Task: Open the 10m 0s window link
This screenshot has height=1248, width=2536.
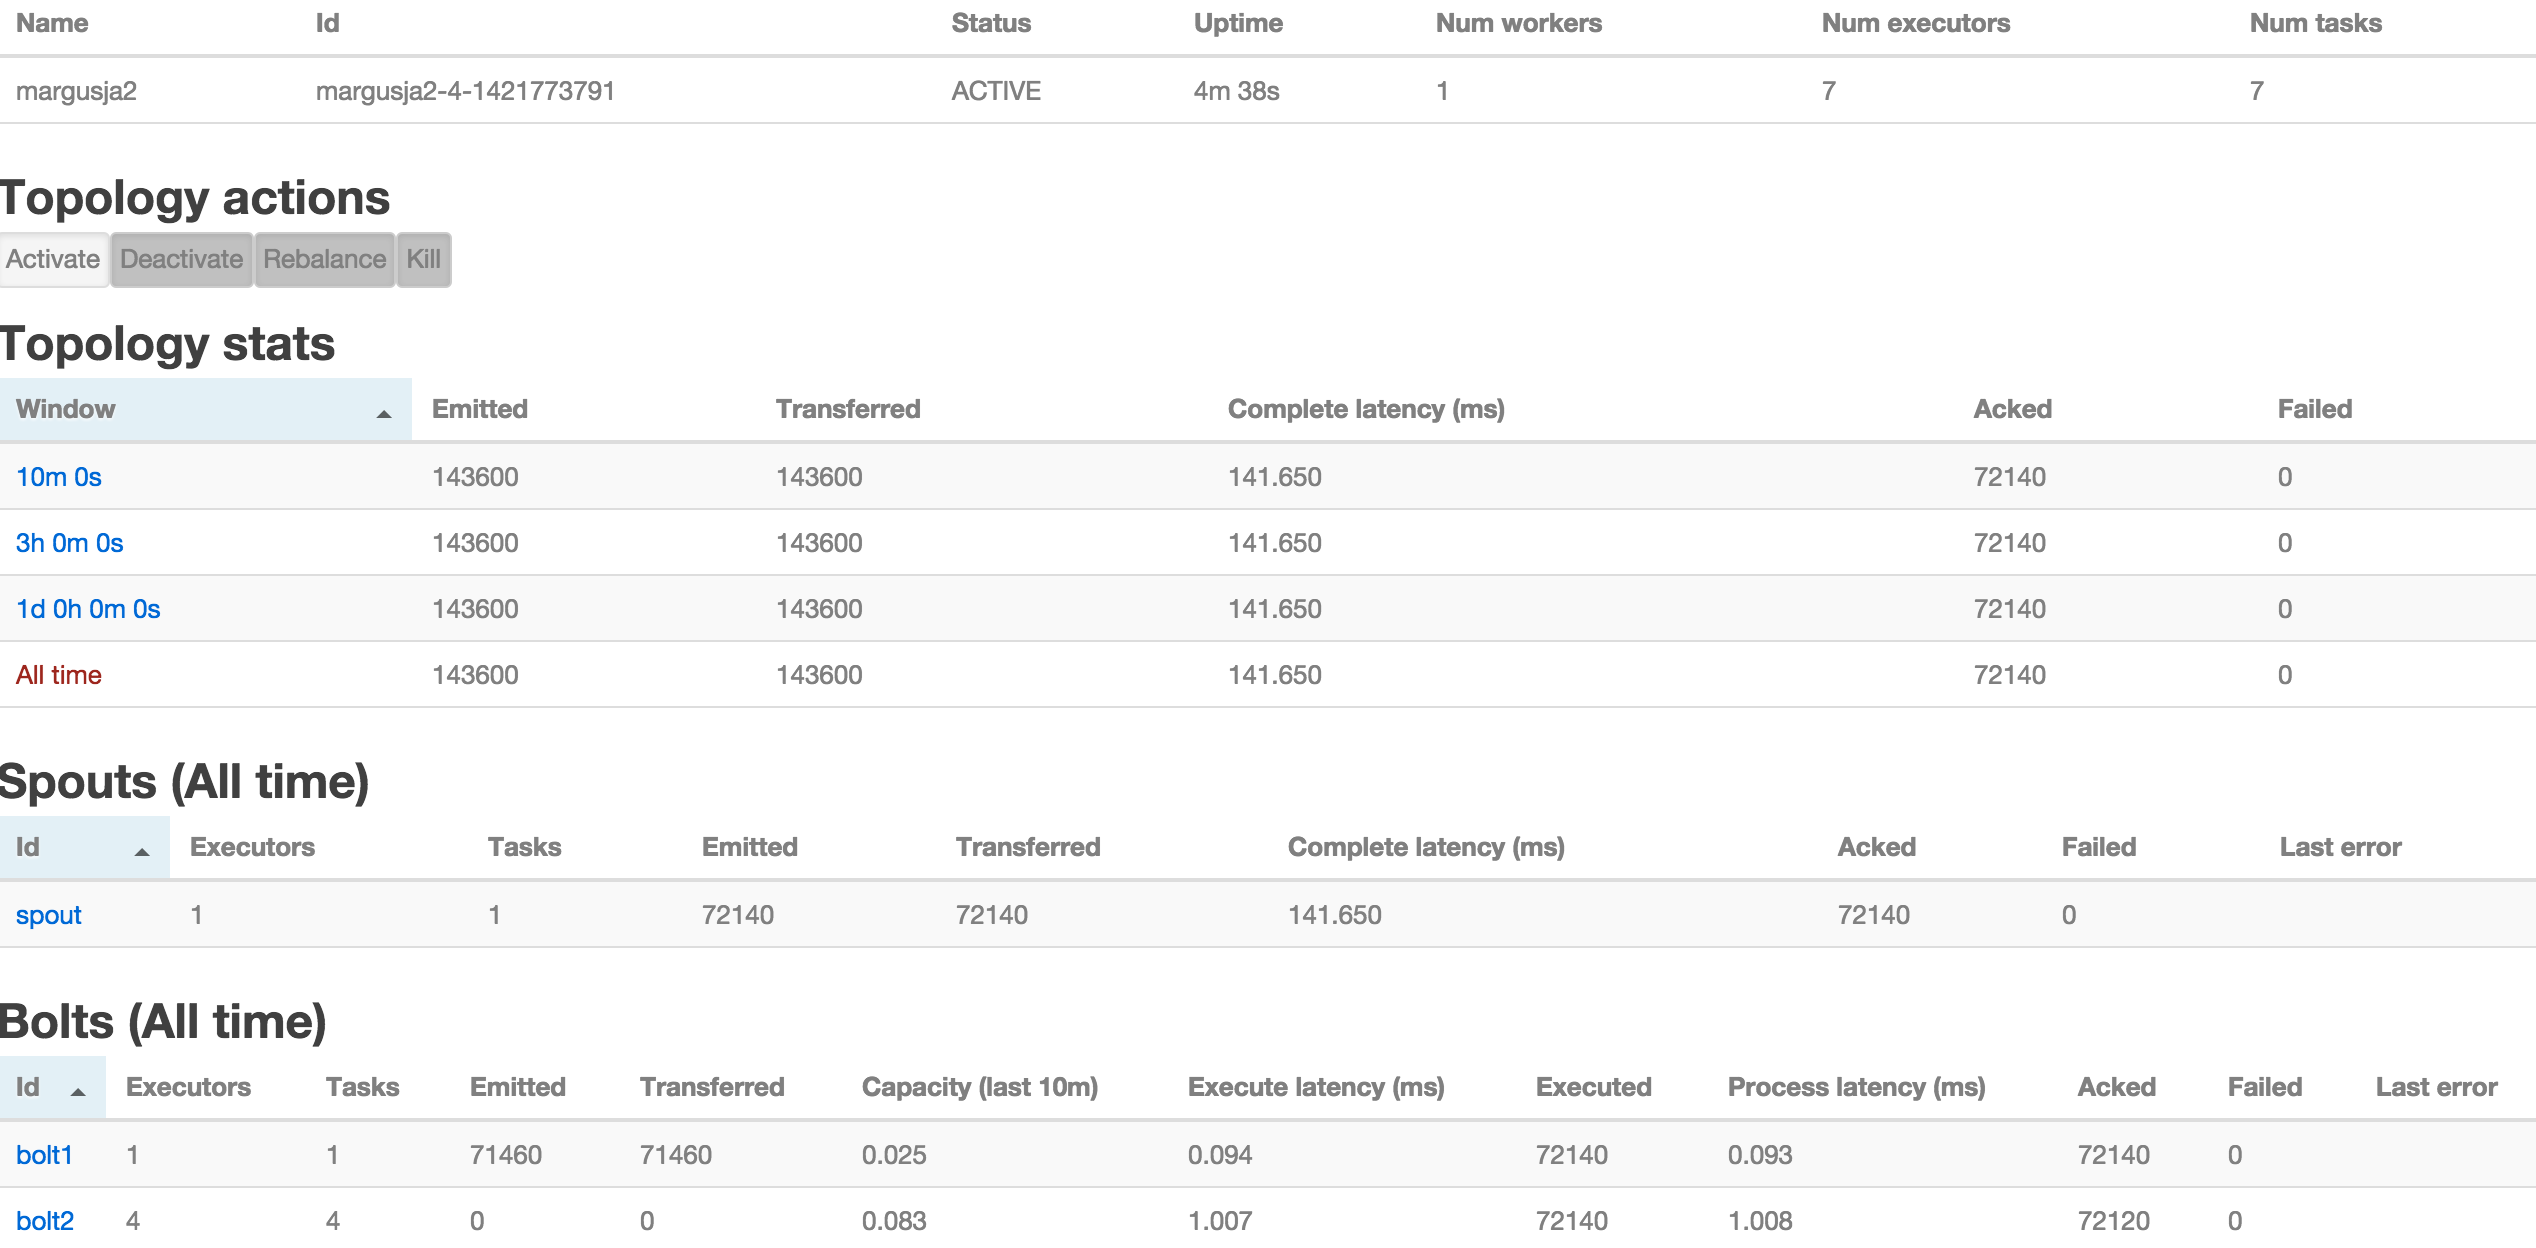Action: (59, 477)
